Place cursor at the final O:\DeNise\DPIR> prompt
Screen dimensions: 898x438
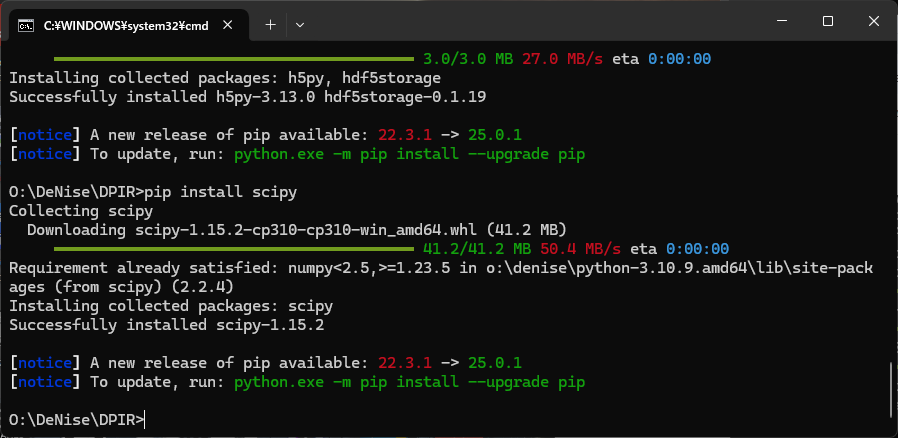click(77, 420)
